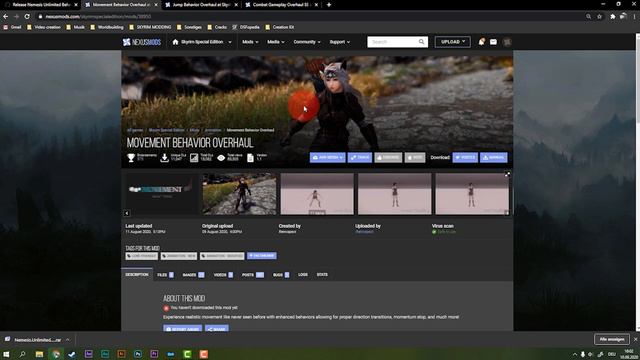Click the Report Abuse button

coord(182,329)
